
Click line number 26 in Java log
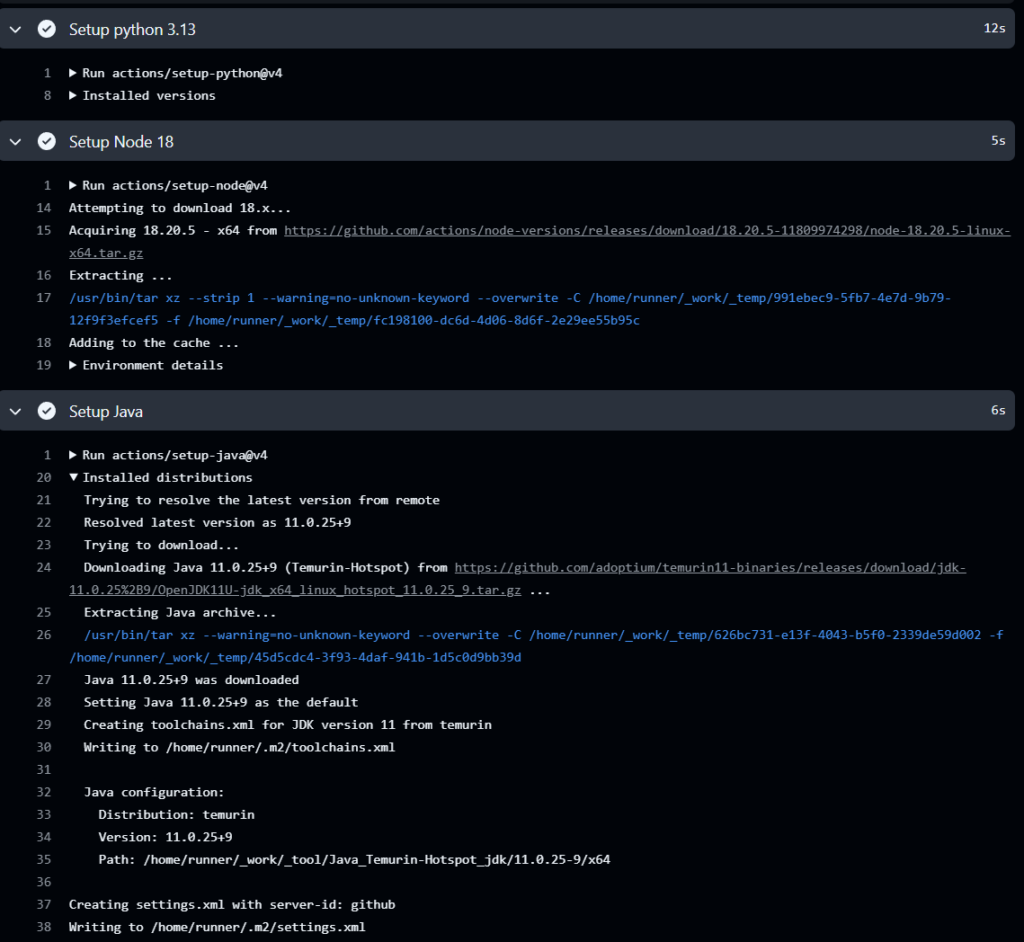[x=44, y=635]
